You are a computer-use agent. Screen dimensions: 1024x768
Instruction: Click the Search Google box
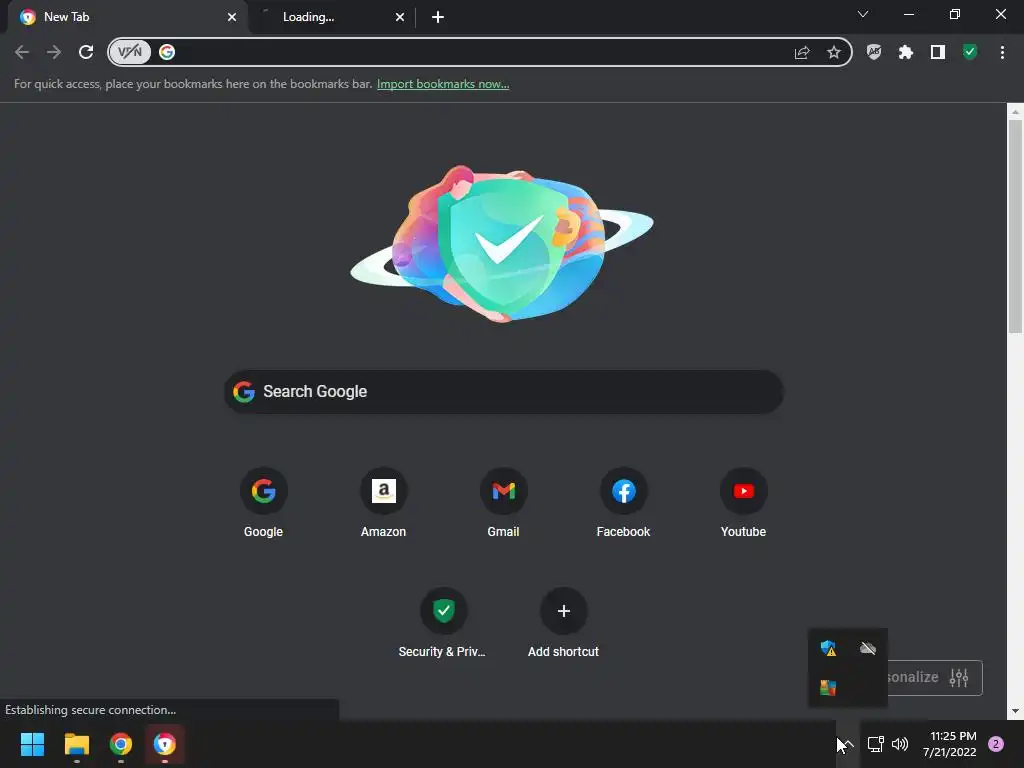[x=504, y=392]
